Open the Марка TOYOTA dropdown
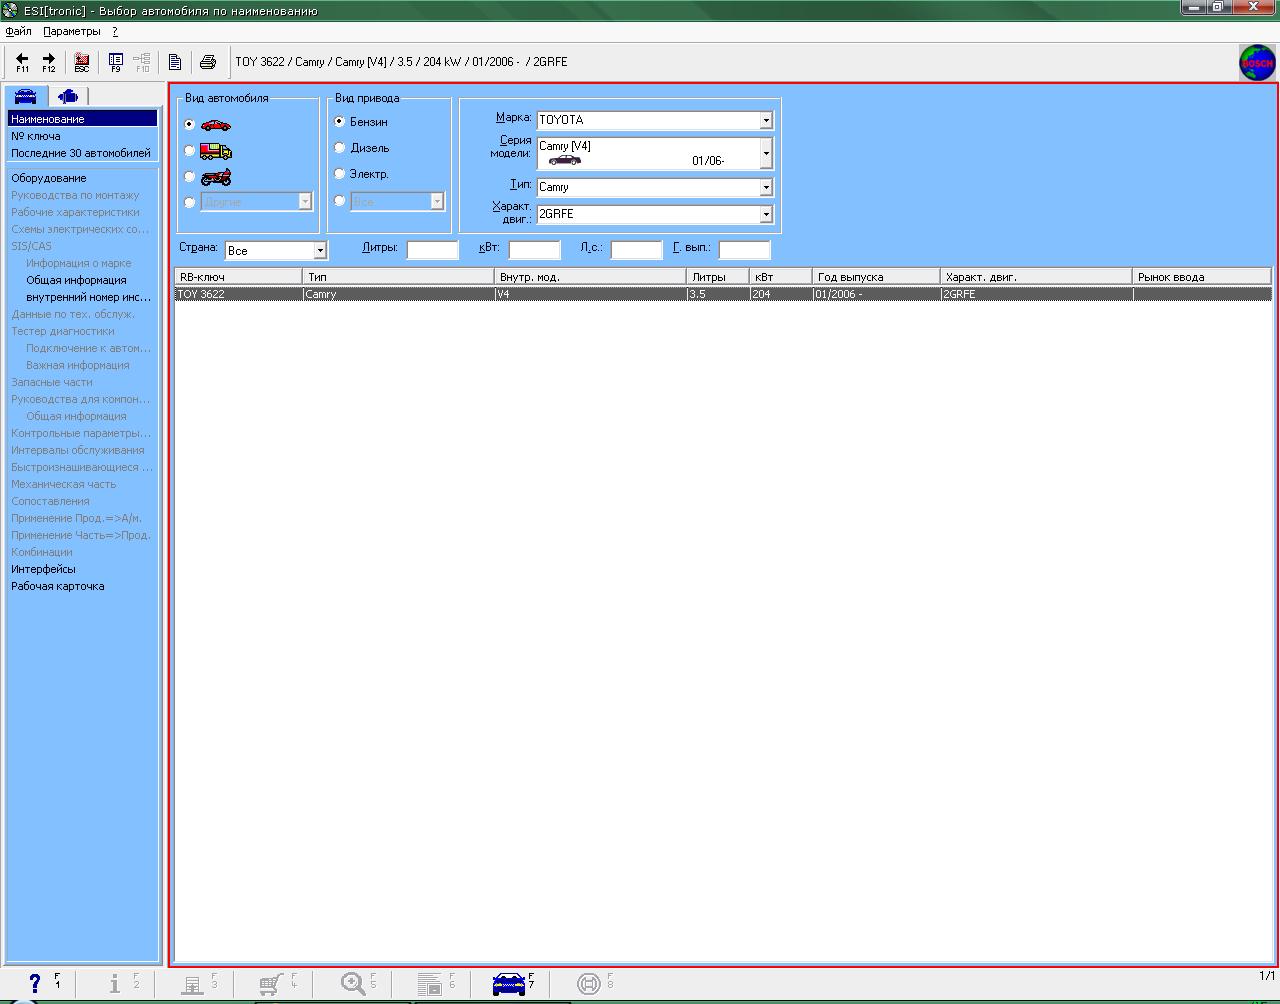1280x1004 pixels. [766, 120]
